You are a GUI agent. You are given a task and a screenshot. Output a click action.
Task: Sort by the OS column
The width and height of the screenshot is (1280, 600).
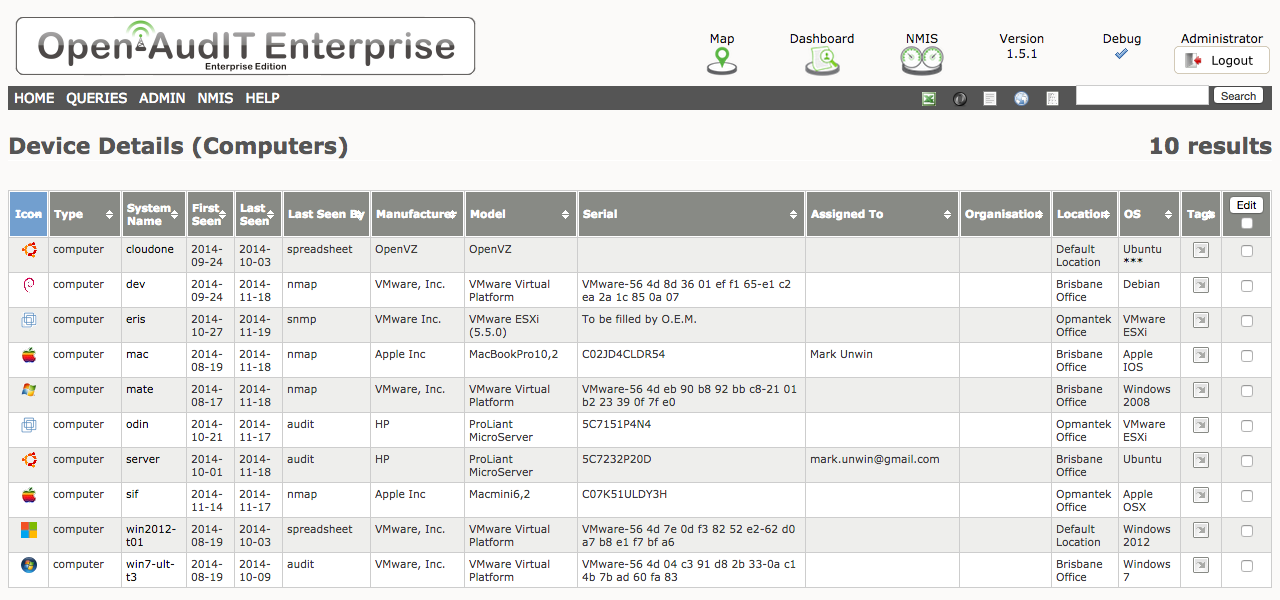[x=1149, y=214]
